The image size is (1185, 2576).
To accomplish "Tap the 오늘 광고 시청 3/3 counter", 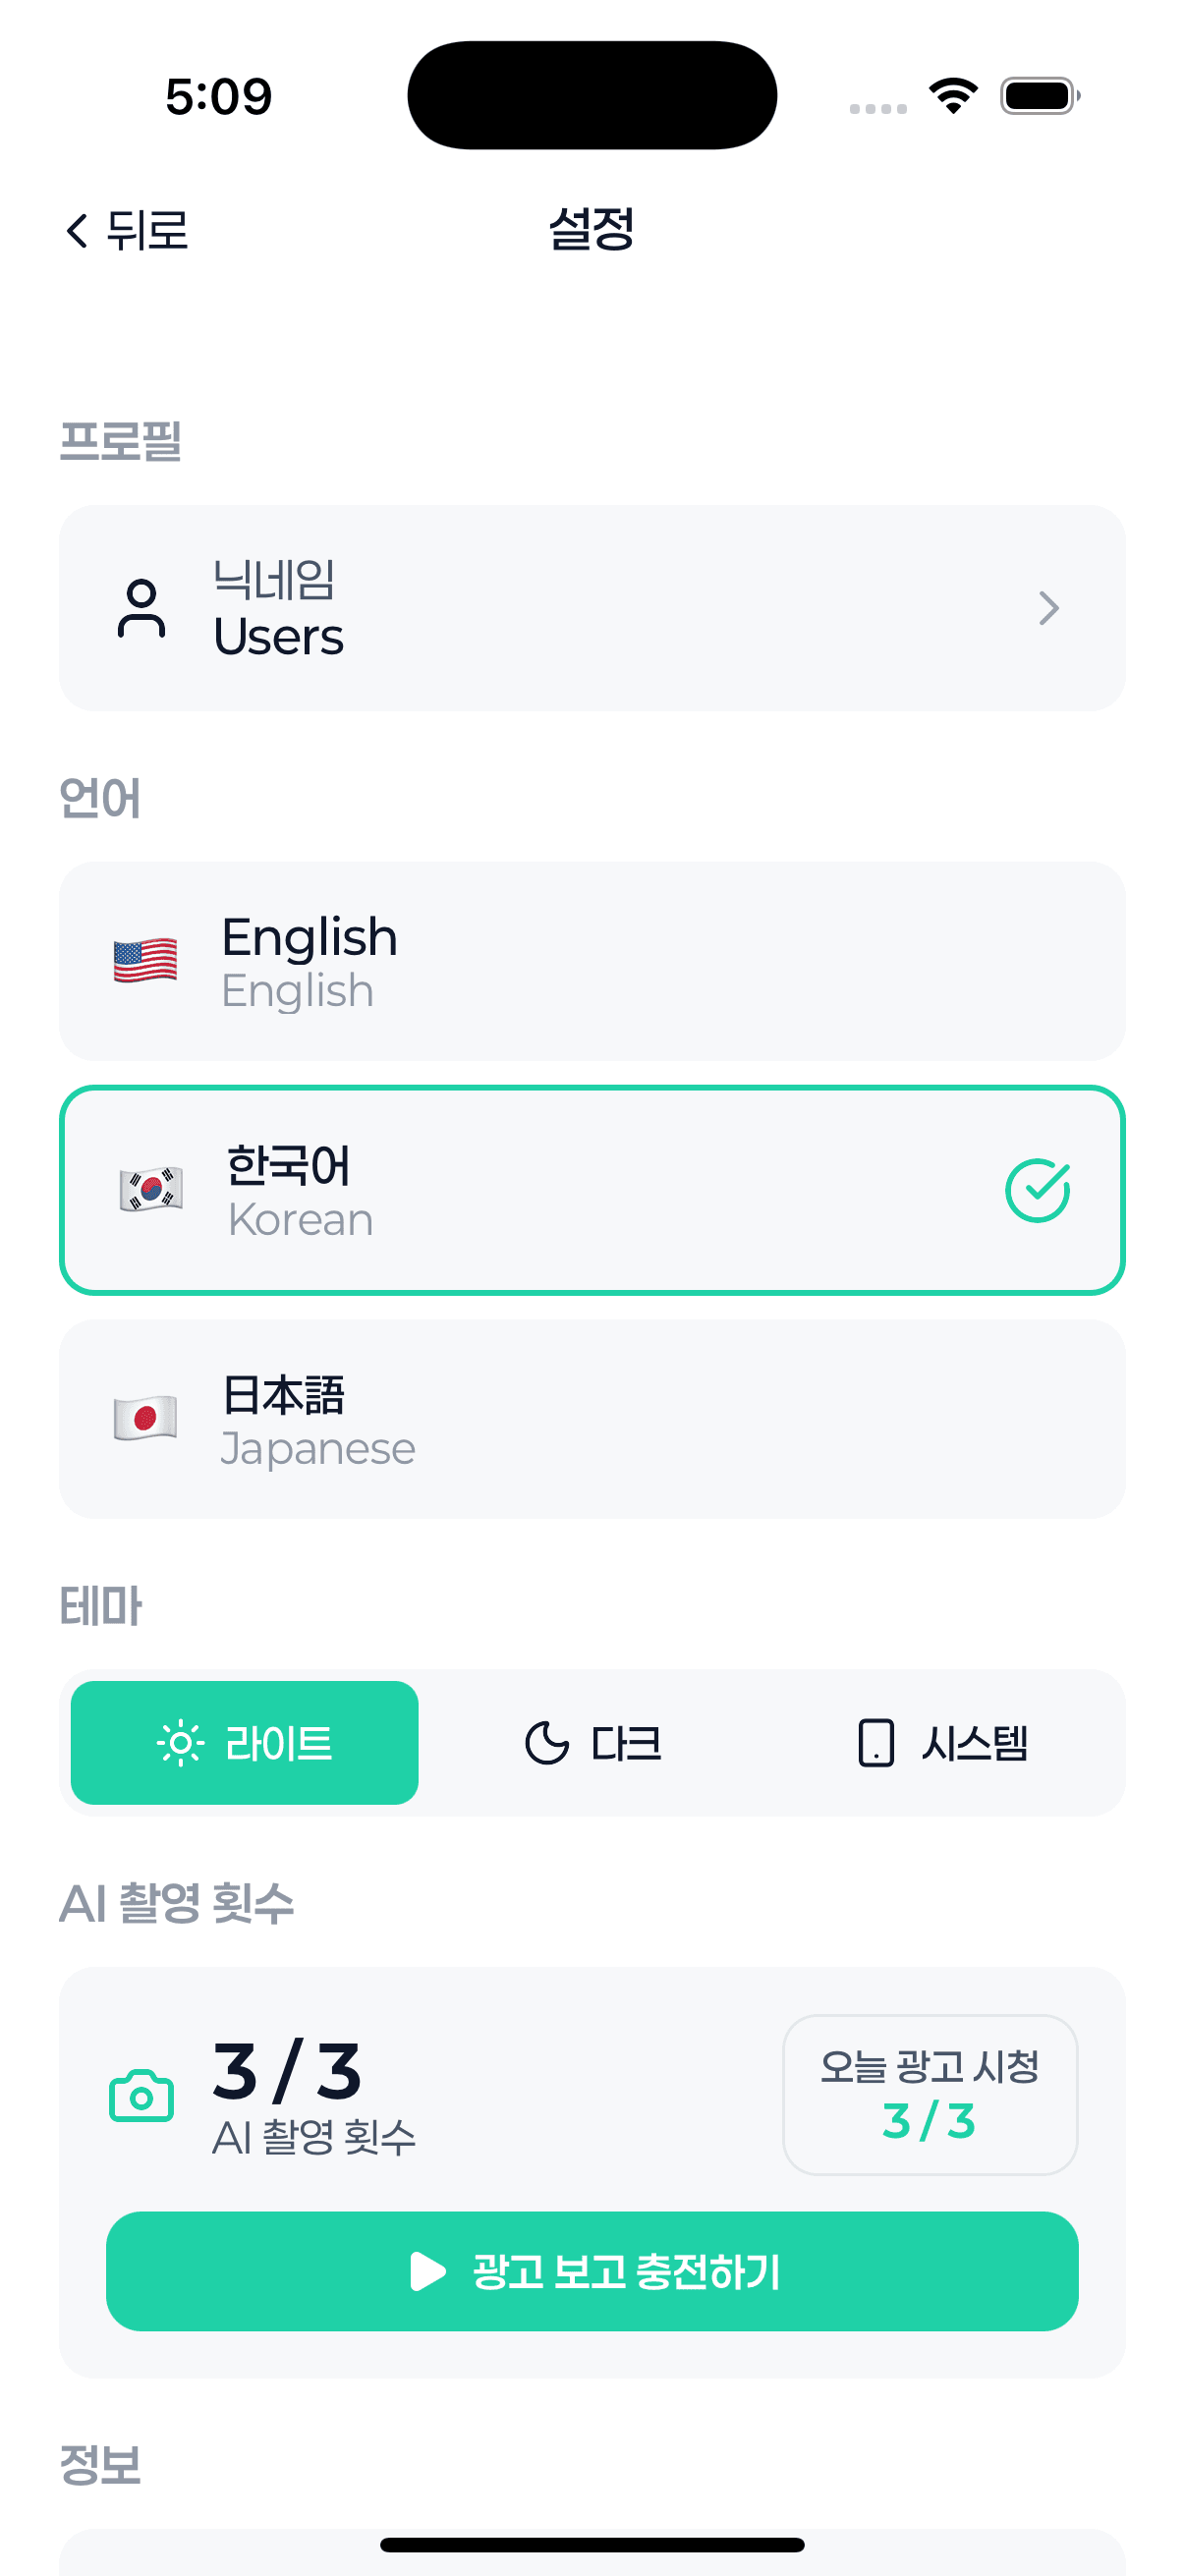I will point(929,2094).
